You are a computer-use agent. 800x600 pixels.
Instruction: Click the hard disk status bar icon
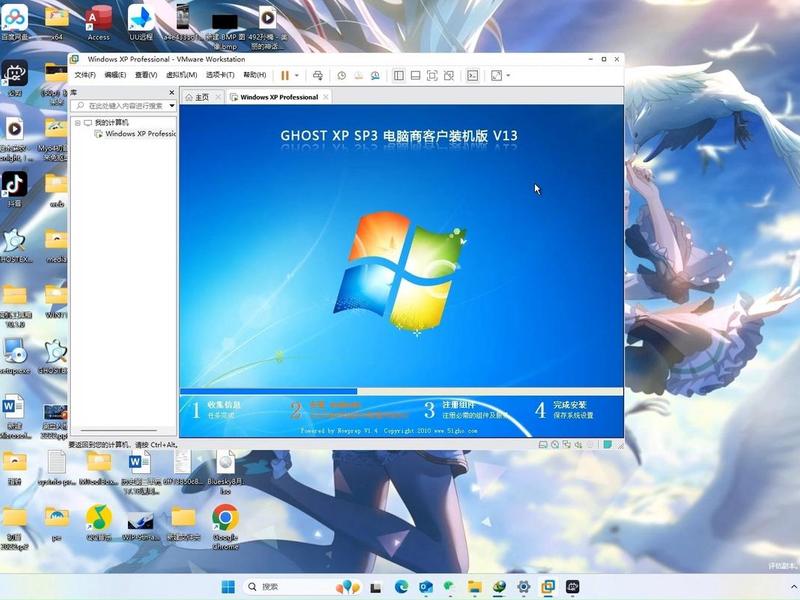point(543,444)
